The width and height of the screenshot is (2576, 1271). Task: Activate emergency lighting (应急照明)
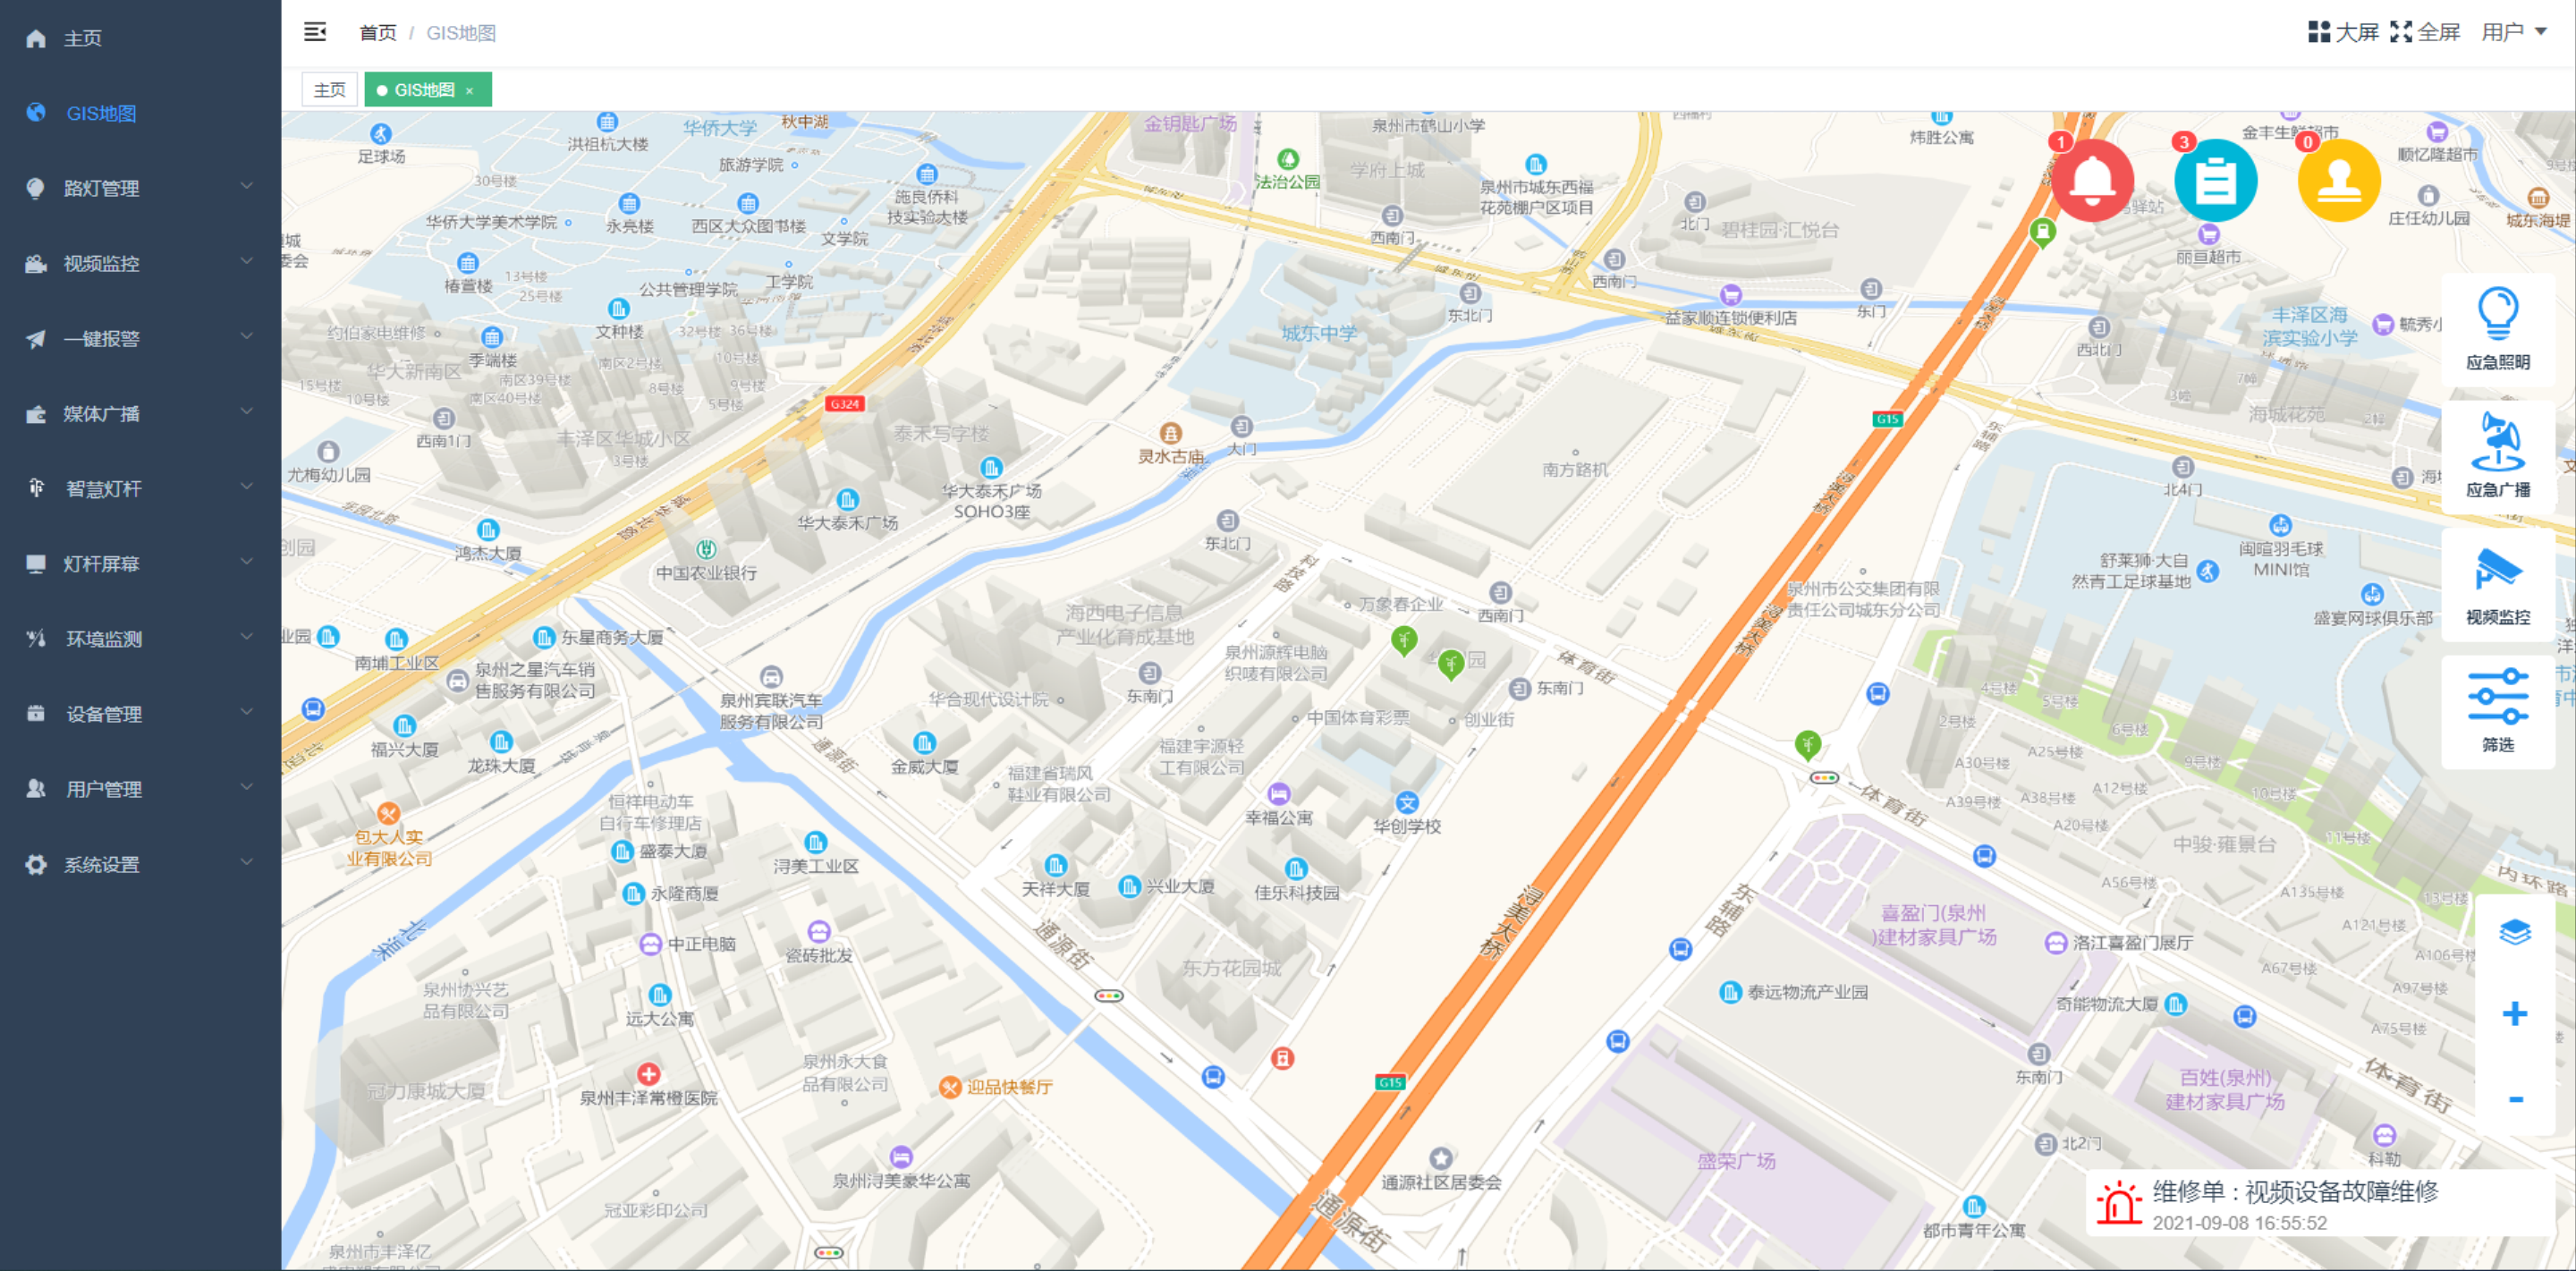tap(2497, 329)
